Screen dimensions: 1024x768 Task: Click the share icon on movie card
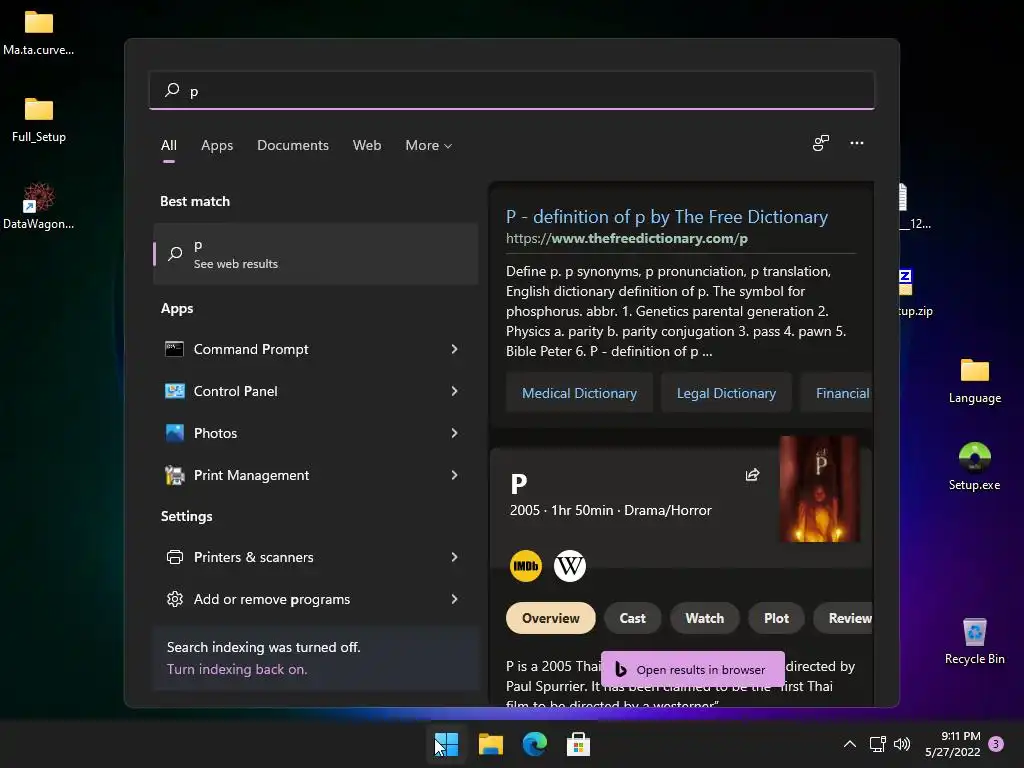752,475
